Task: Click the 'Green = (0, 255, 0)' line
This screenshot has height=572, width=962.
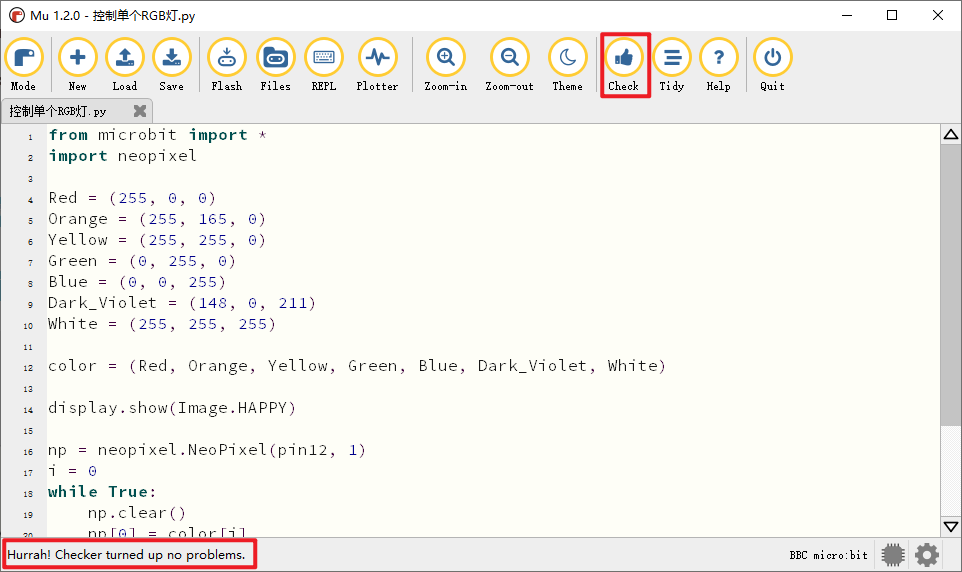Action: [x=142, y=261]
